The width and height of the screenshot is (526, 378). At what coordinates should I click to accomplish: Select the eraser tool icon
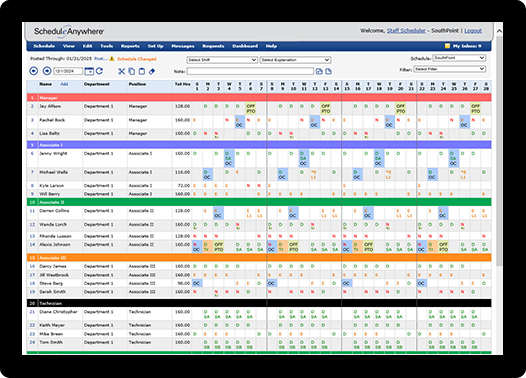click(x=152, y=71)
